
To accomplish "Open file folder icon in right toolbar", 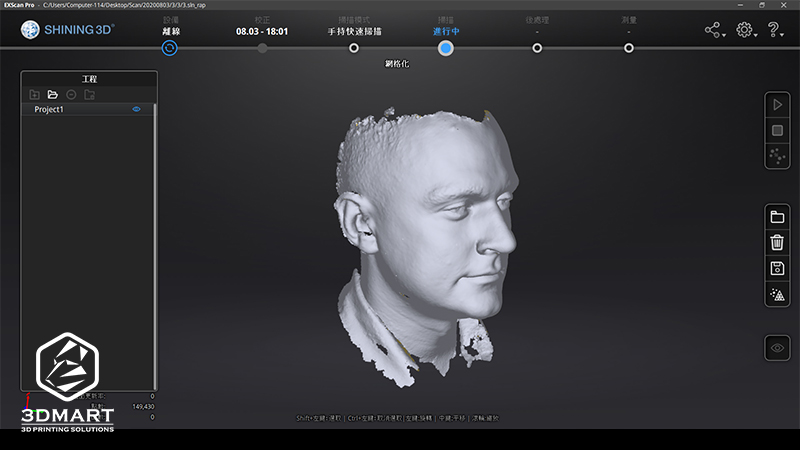I will click(777, 217).
